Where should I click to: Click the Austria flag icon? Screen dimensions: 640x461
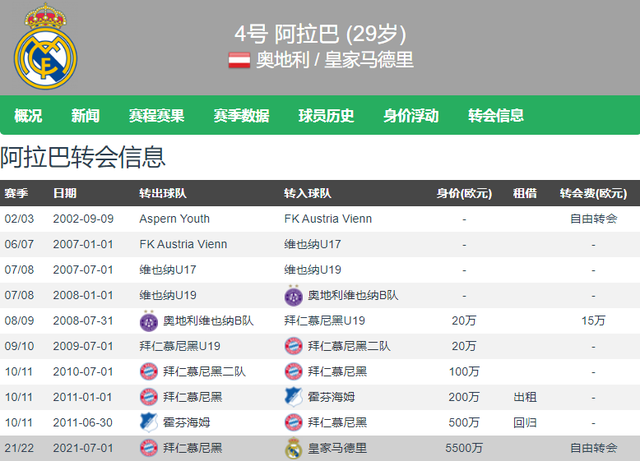(239, 60)
